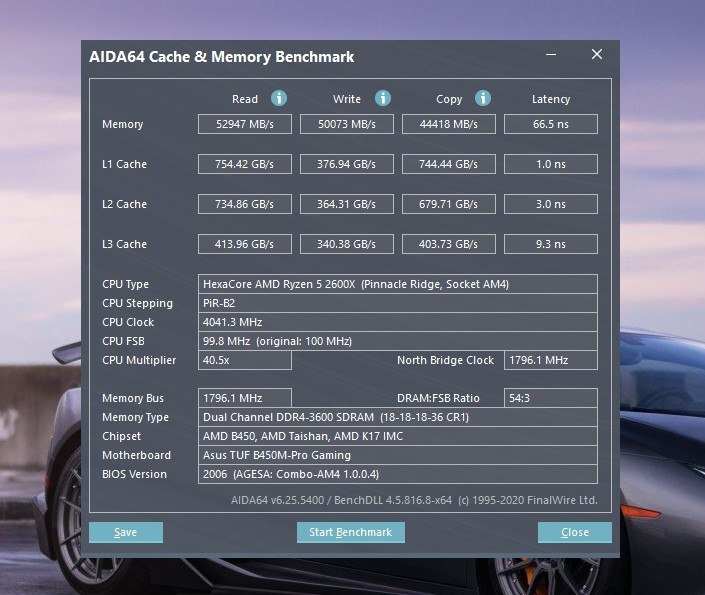
Task: Select Memory write value 50073 MB/s
Action: [x=347, y=124]
